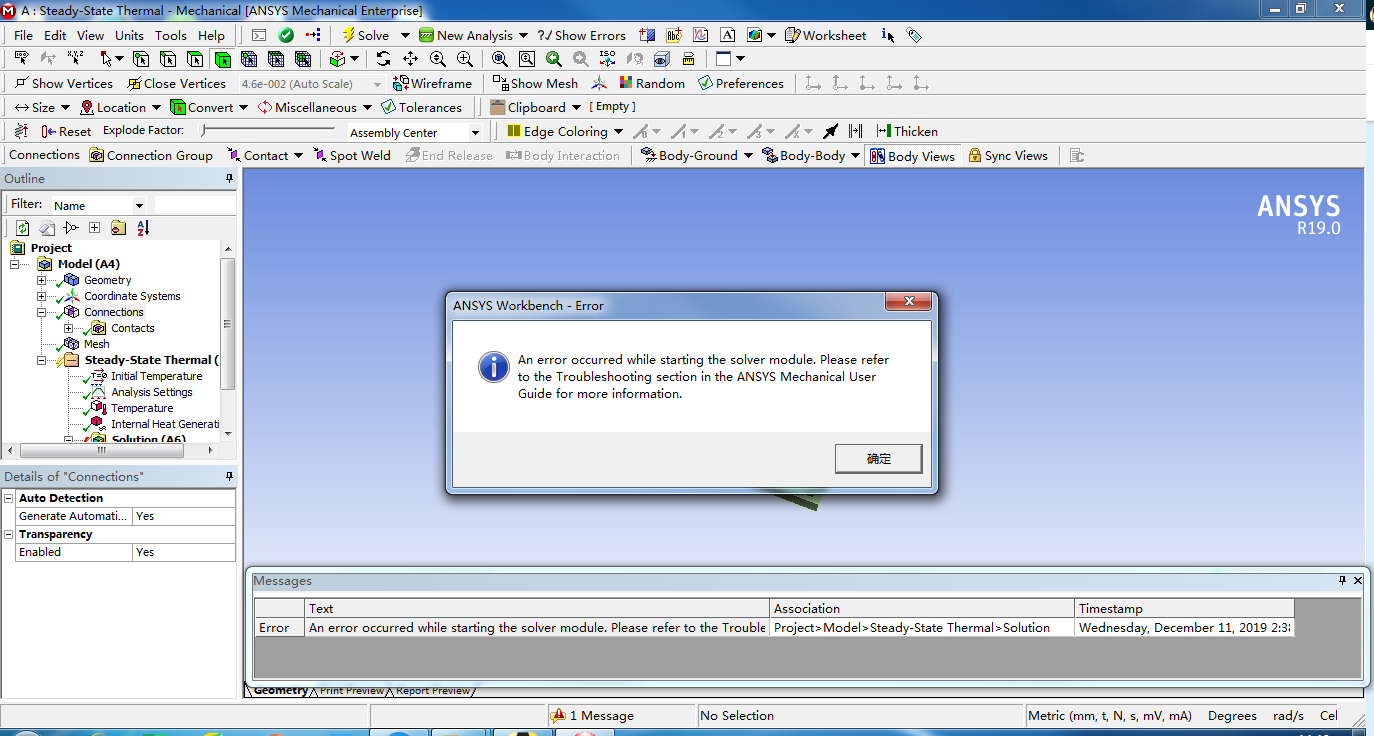Click the Thicken annotations tool
The image size is (1374, 736).
click(906, 131)
